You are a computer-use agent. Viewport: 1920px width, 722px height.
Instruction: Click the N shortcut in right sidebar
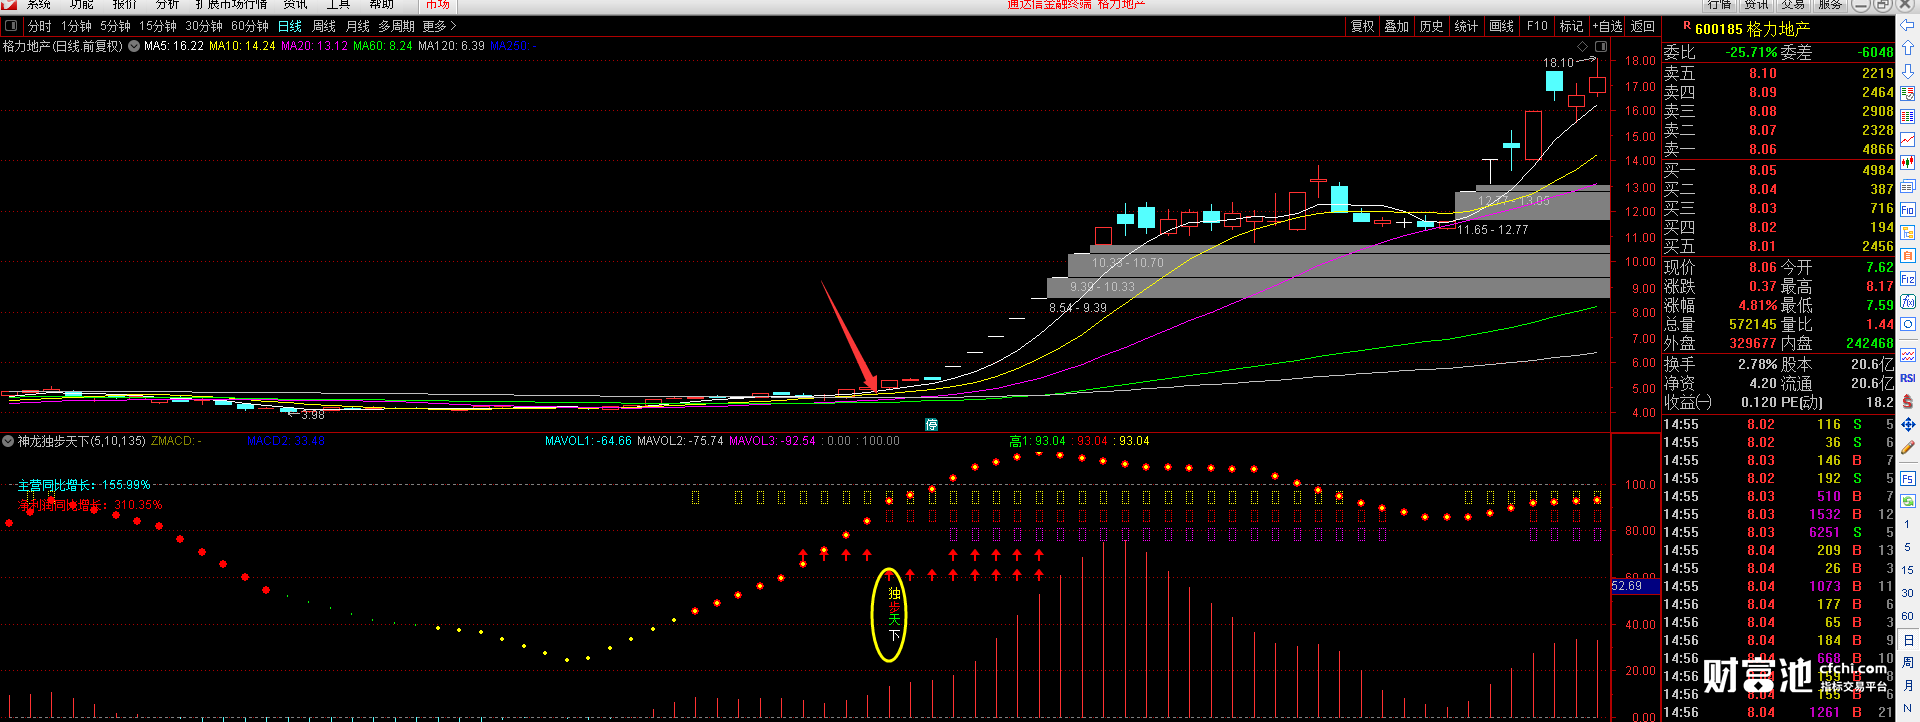(1908, 709)
